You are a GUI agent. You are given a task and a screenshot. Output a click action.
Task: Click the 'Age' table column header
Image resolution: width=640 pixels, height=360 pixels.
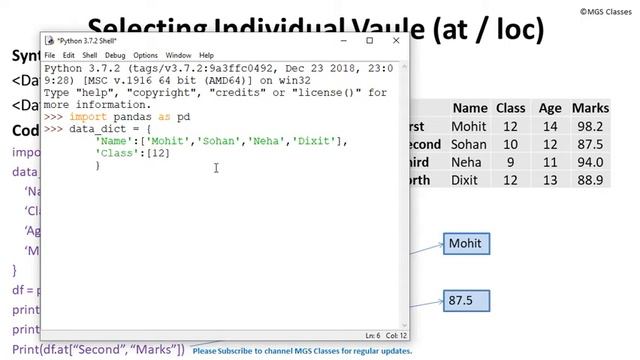(550, 109)
